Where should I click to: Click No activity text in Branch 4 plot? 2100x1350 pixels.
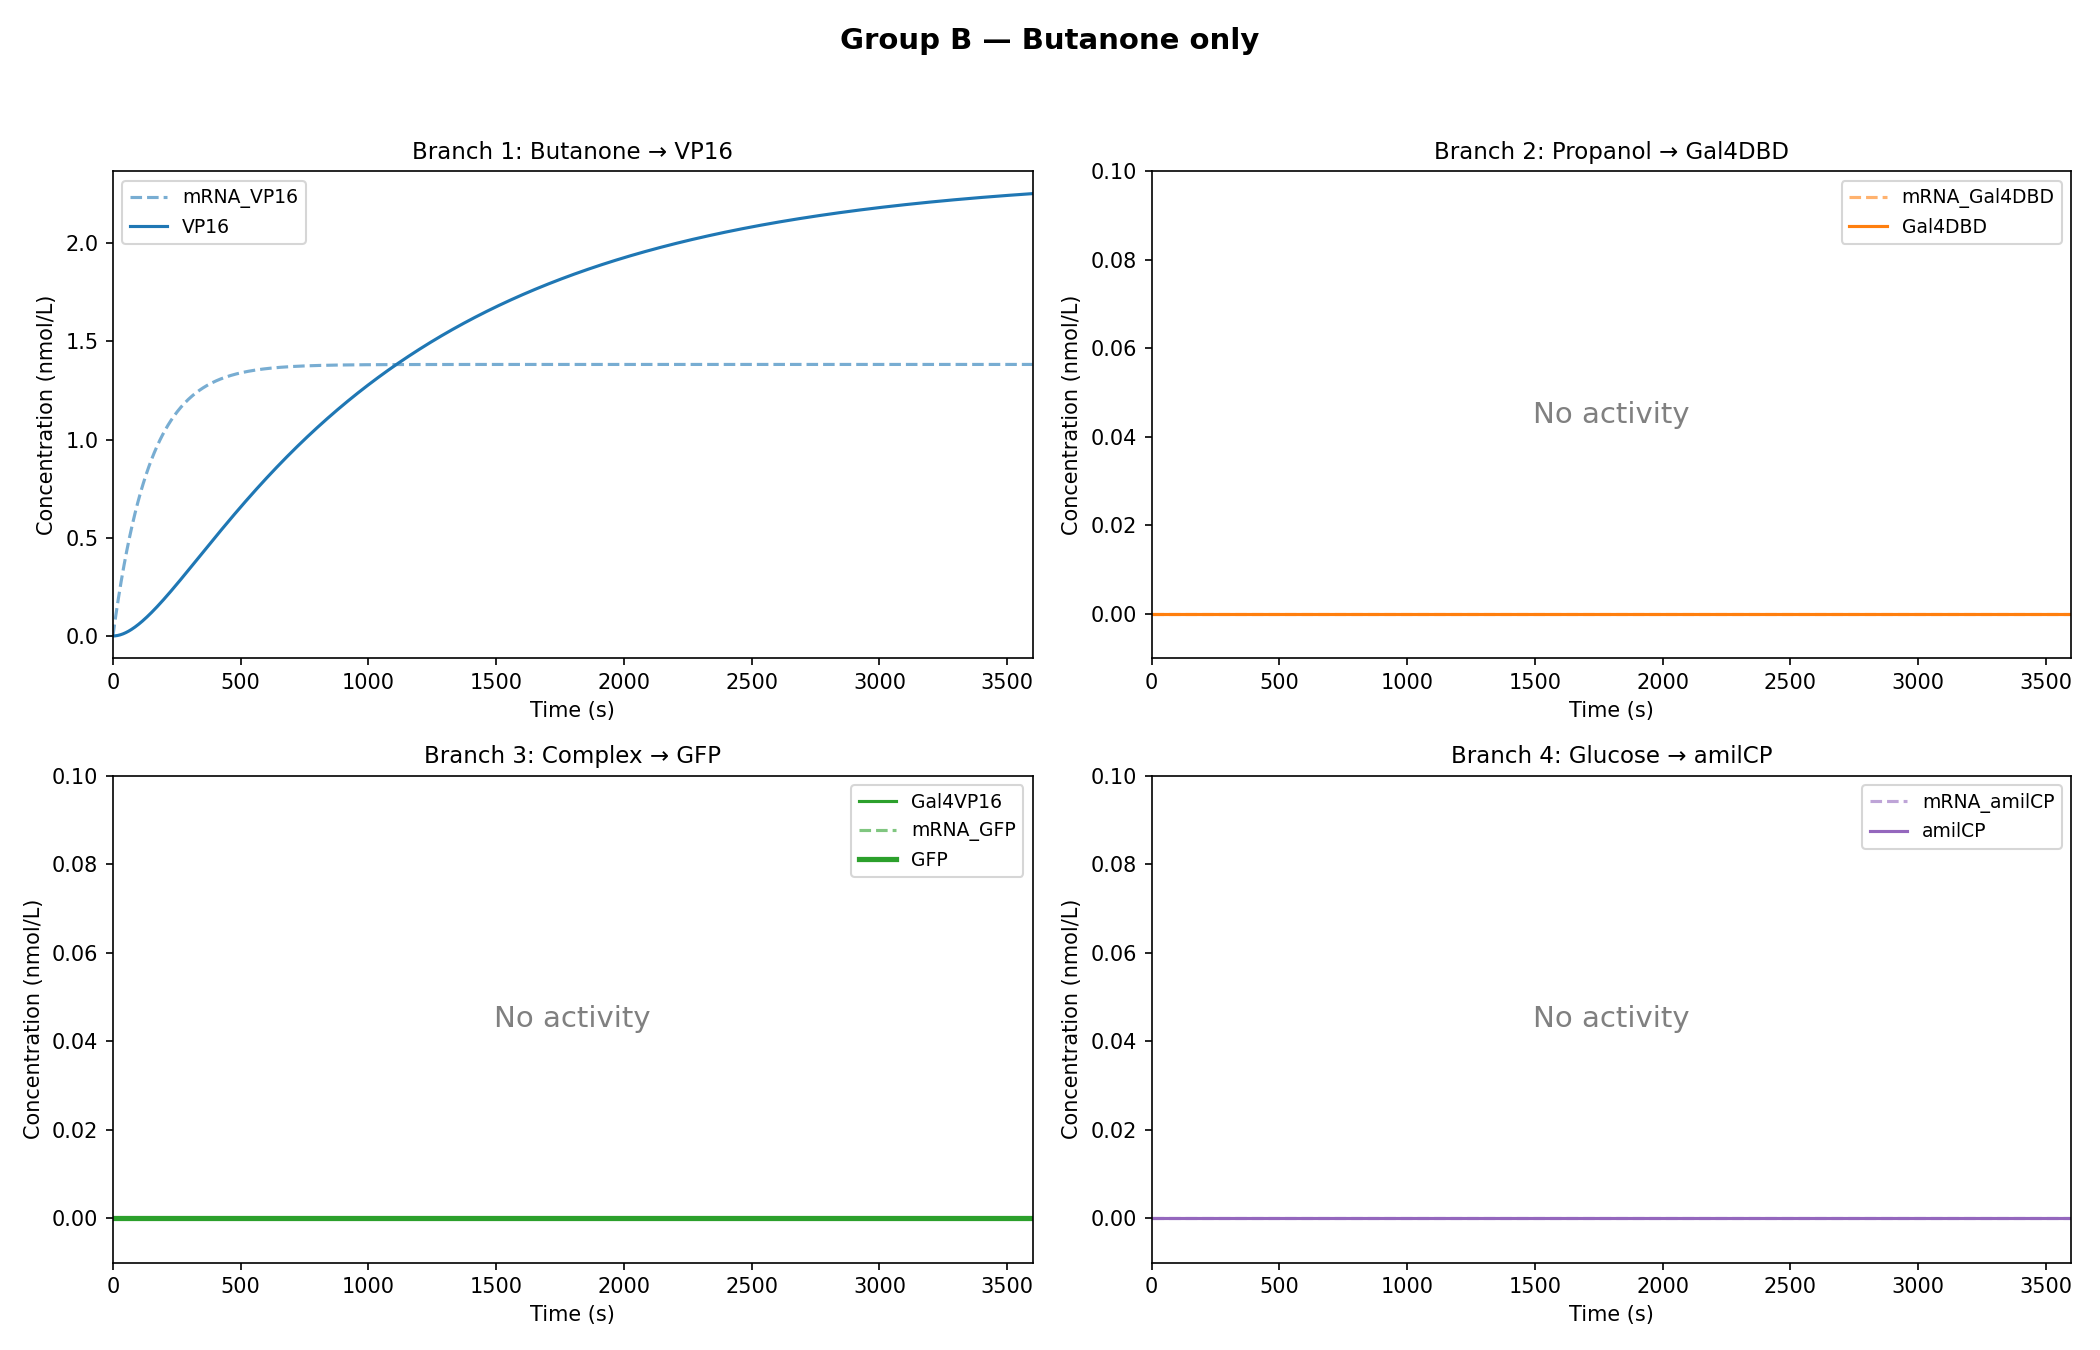(1610, 1018)
